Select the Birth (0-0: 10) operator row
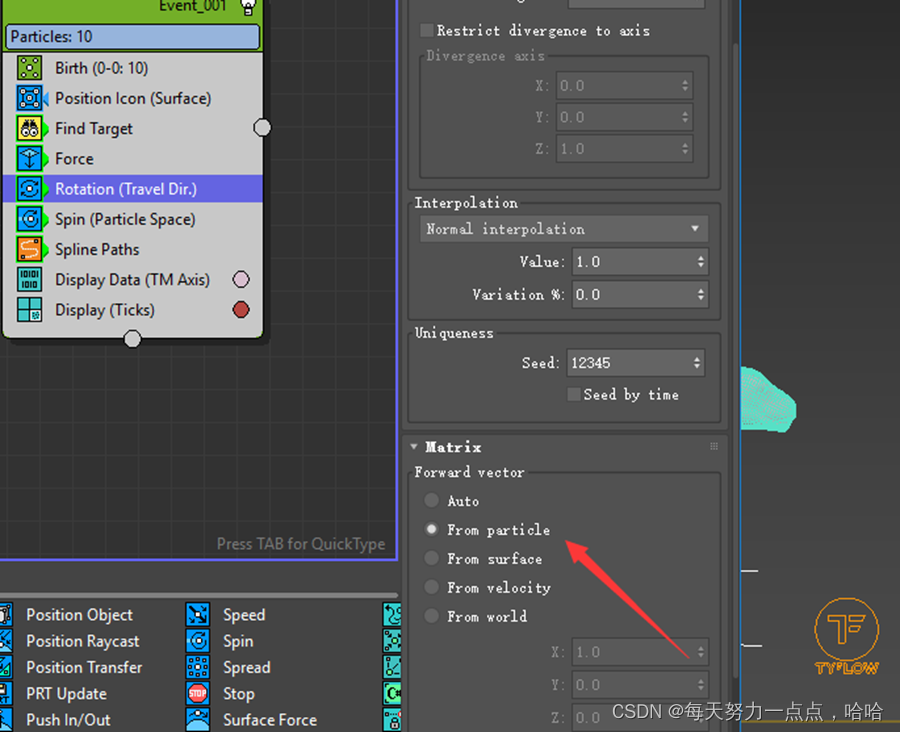The height and width of the screenshot is (732, 900). click(x=133, y=68)
